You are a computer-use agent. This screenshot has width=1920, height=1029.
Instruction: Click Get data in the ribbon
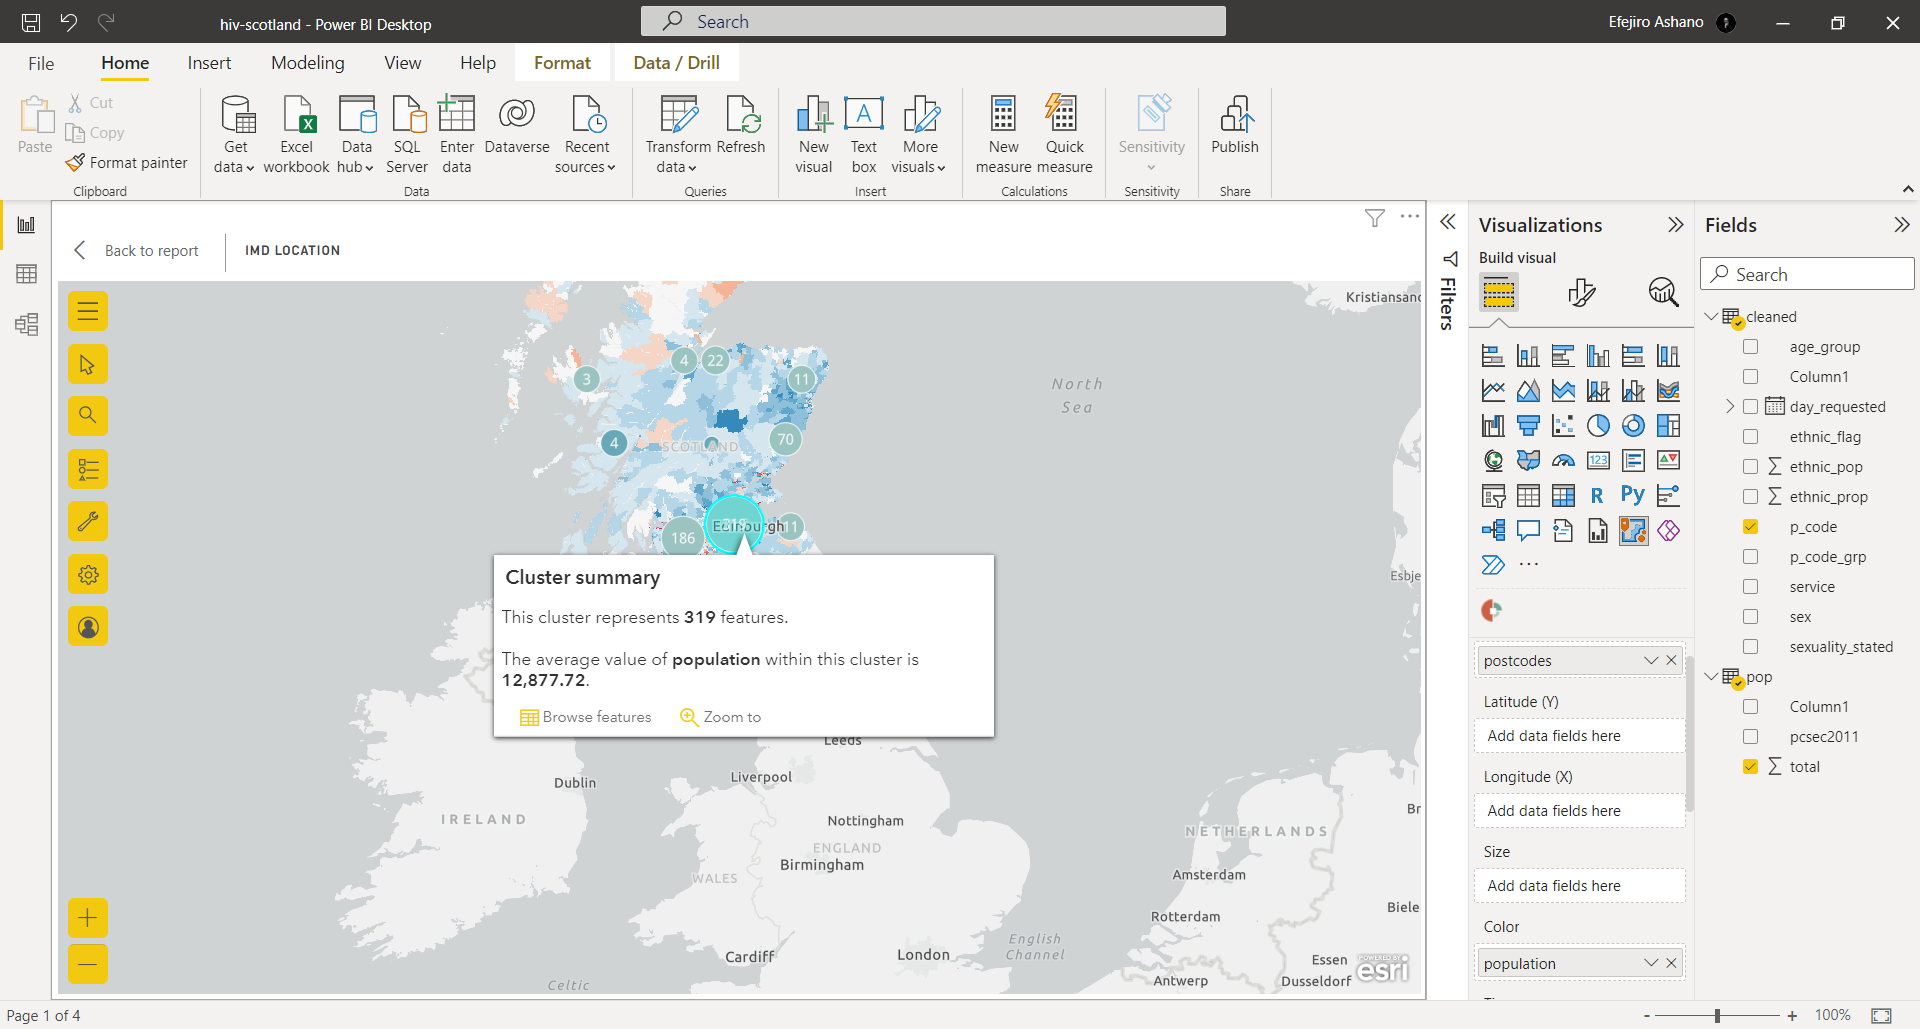[235, 135]
